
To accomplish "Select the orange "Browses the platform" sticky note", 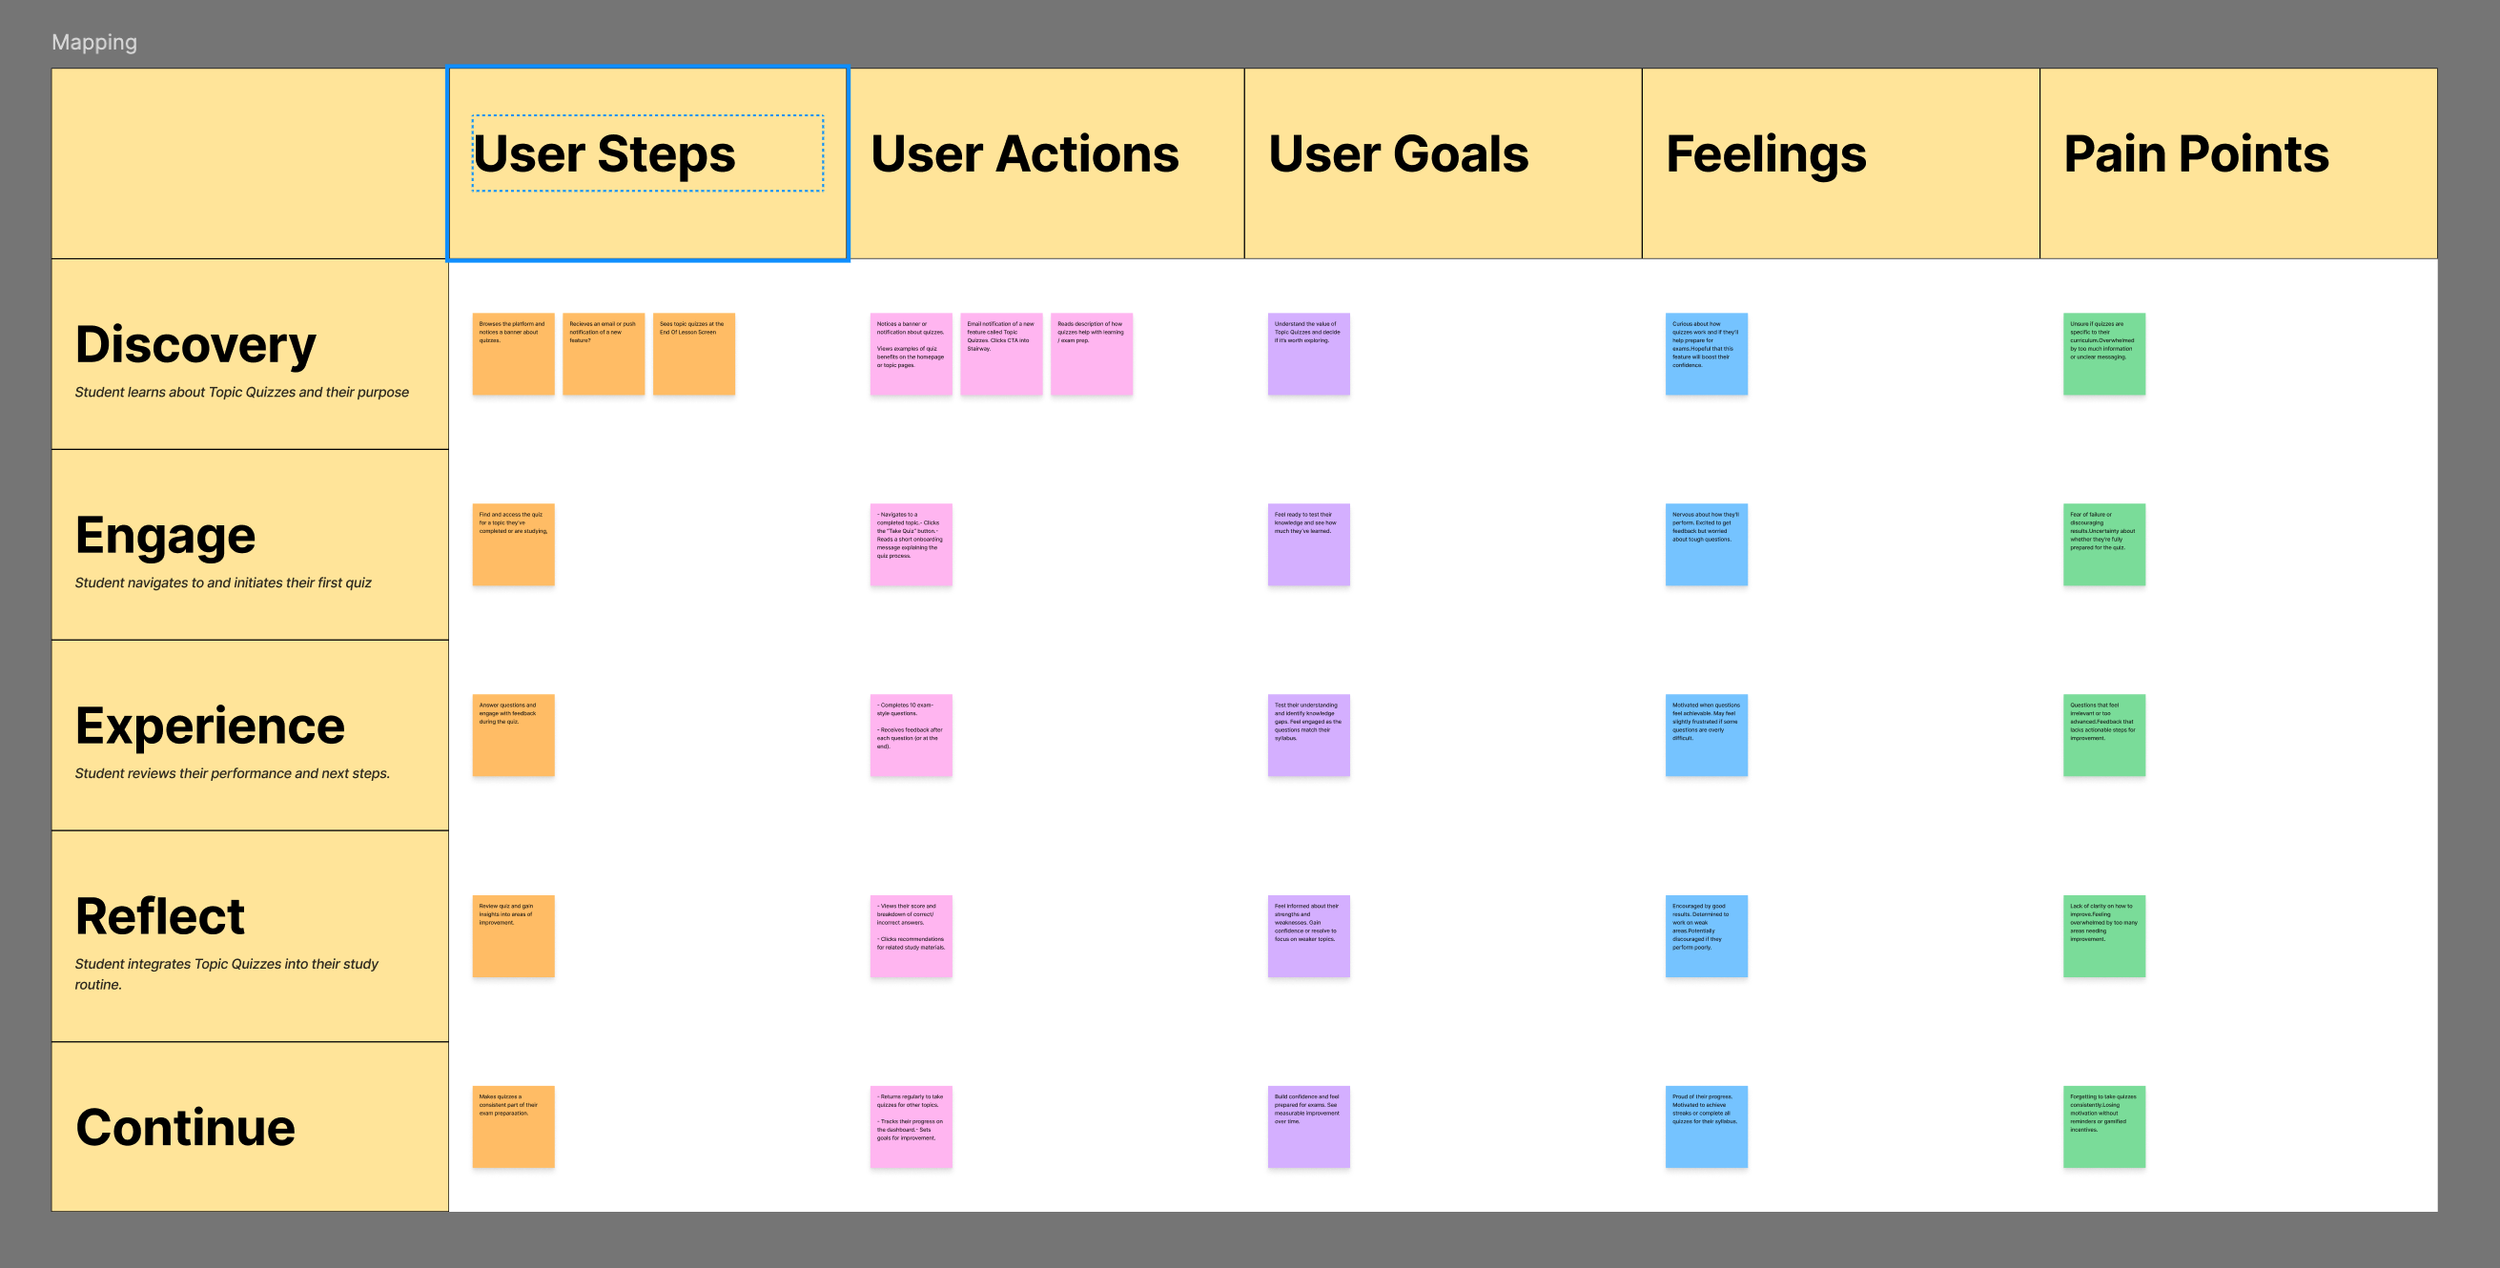I will pos(513,354).
